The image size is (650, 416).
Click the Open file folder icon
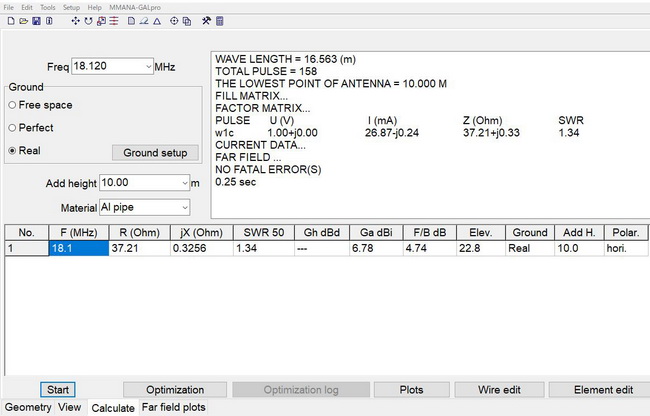[22, 21]
